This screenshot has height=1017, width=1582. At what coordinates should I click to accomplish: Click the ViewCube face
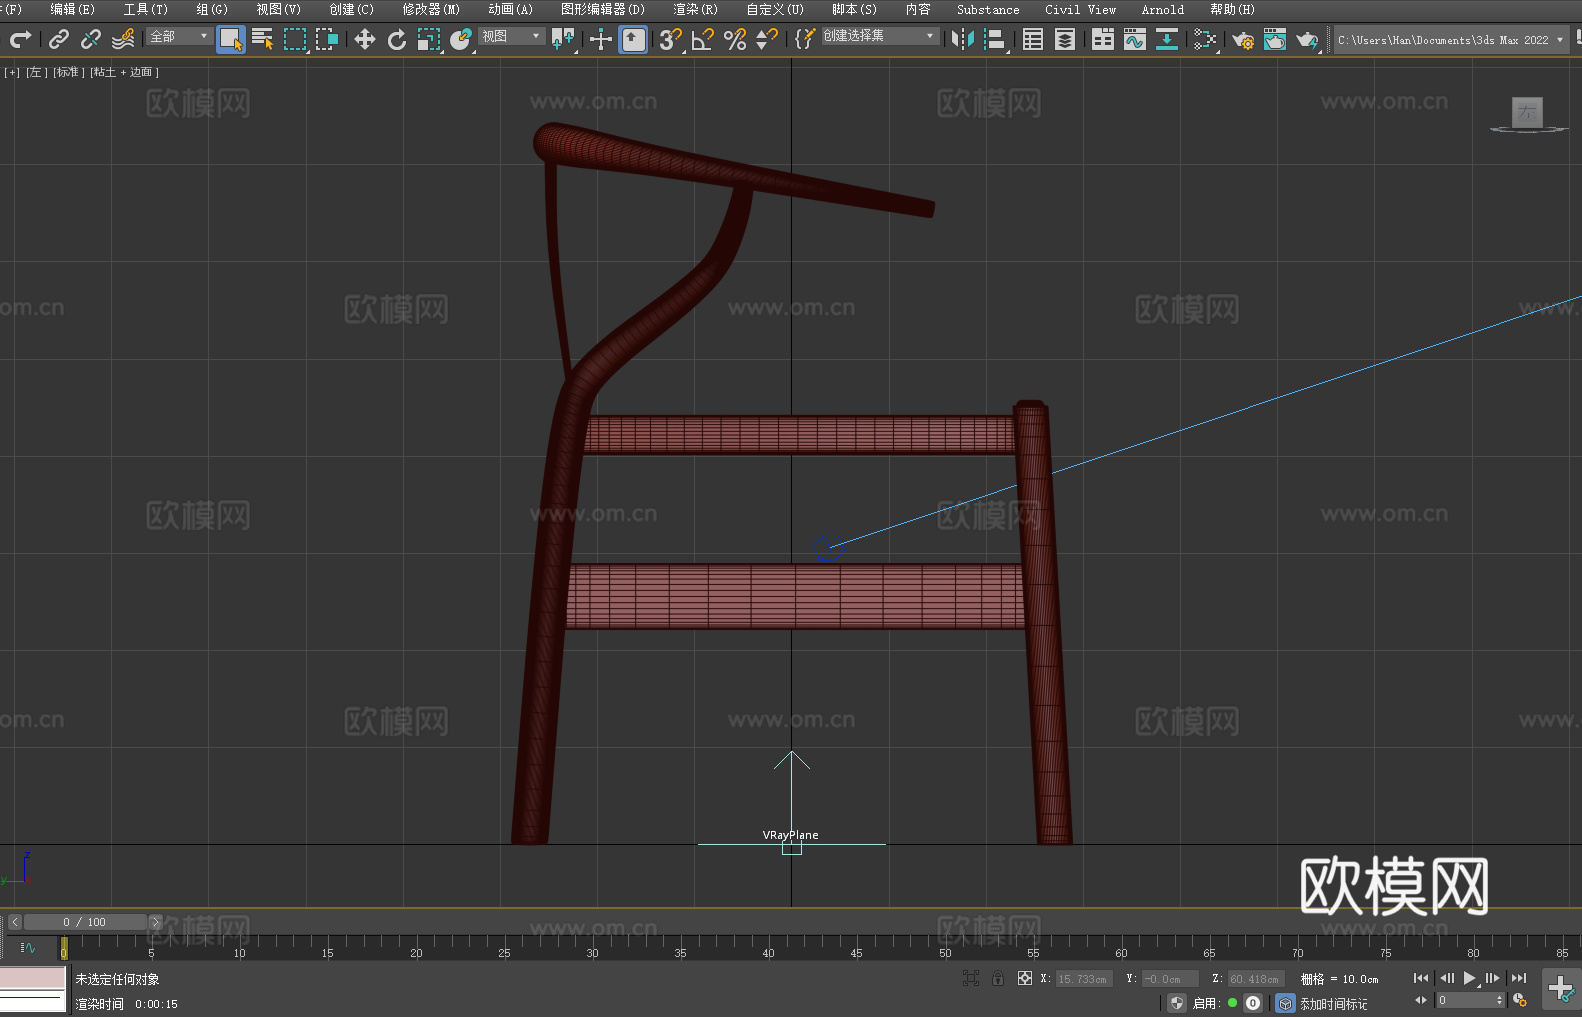click(x=1527, y=112)
